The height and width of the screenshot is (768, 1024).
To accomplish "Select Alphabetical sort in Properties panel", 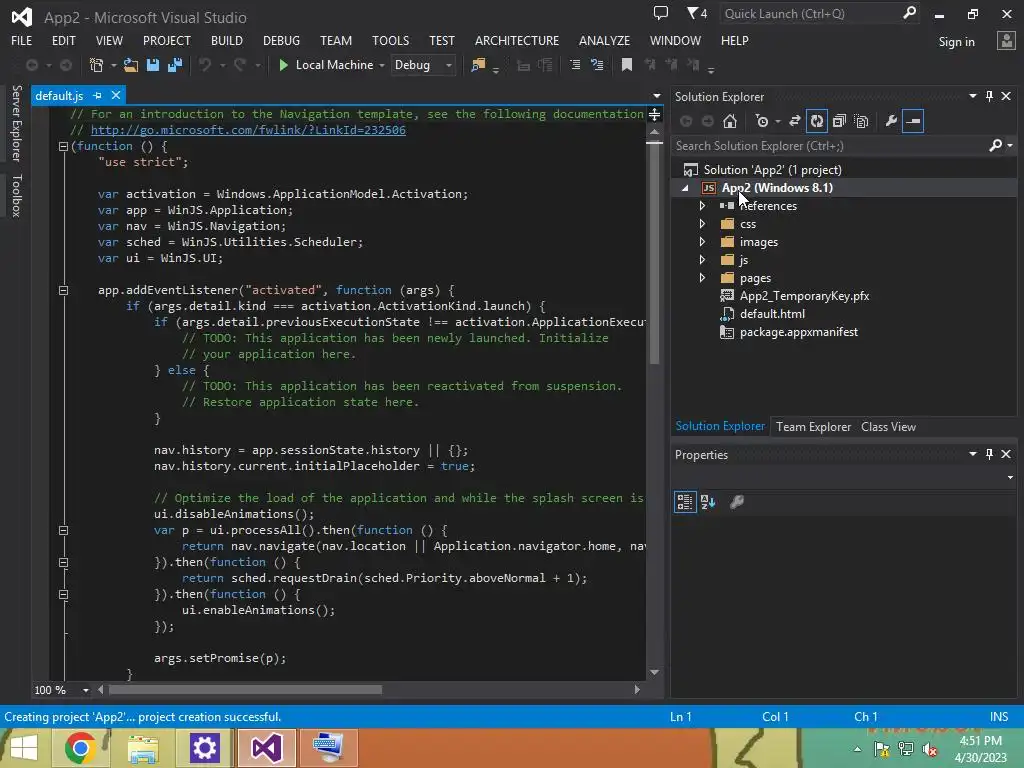I will pos(708,502).
